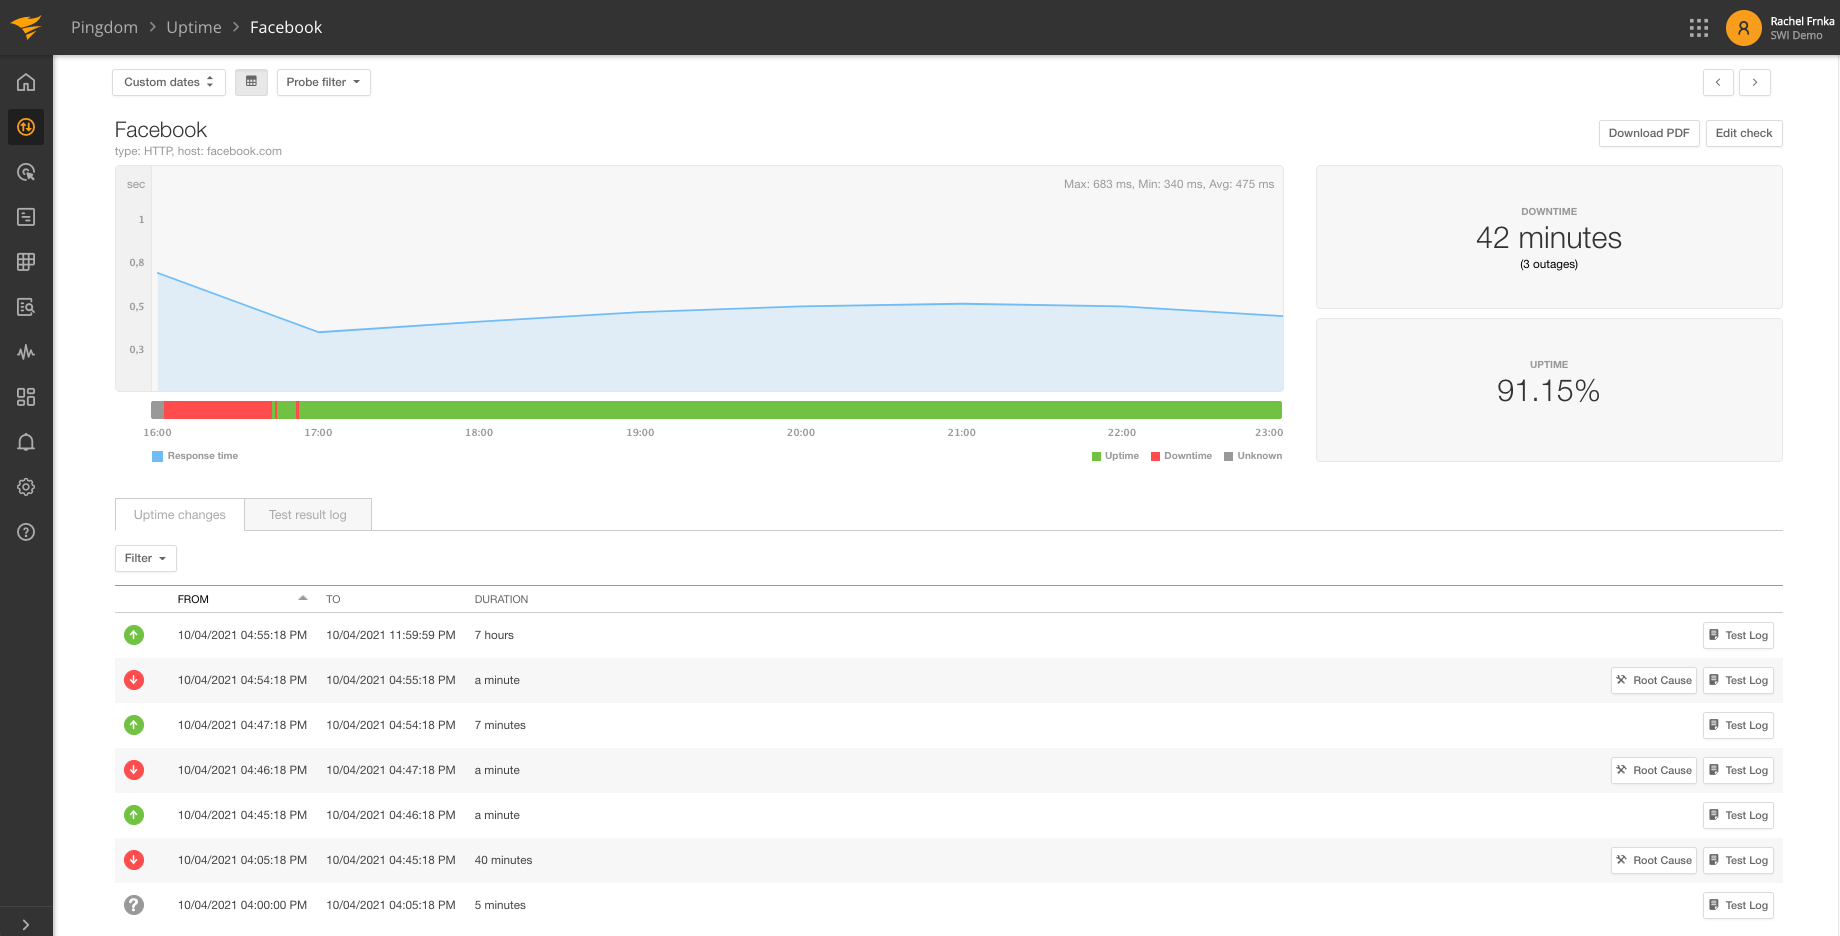Open Test Log for 04:45:18 PM uptime row

tap(1738, 815)
